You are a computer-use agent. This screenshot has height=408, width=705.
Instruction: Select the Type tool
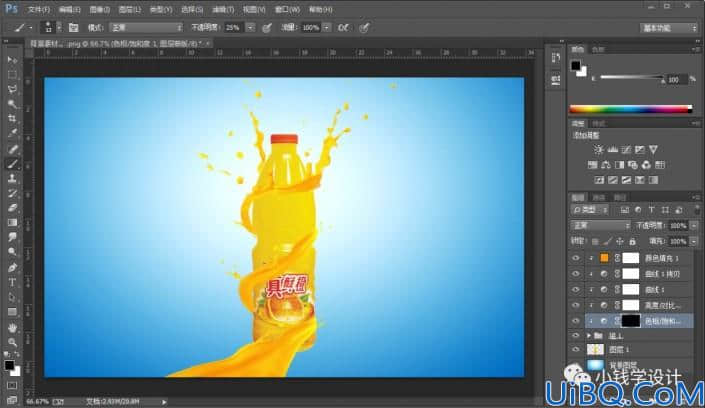coord(12,282)
